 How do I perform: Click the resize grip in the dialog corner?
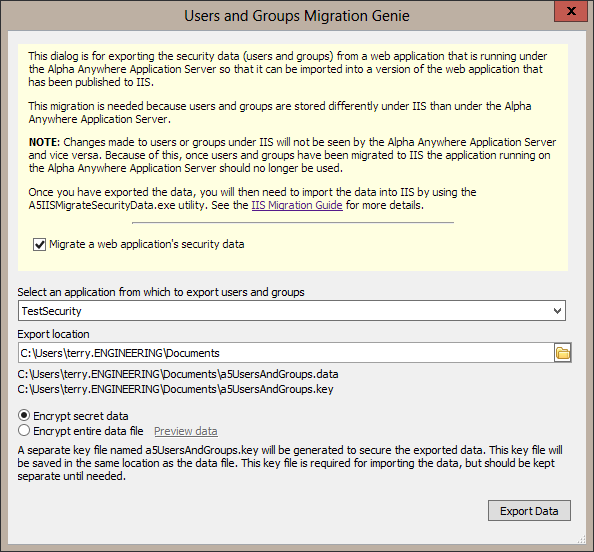click(x=581, y=540)
